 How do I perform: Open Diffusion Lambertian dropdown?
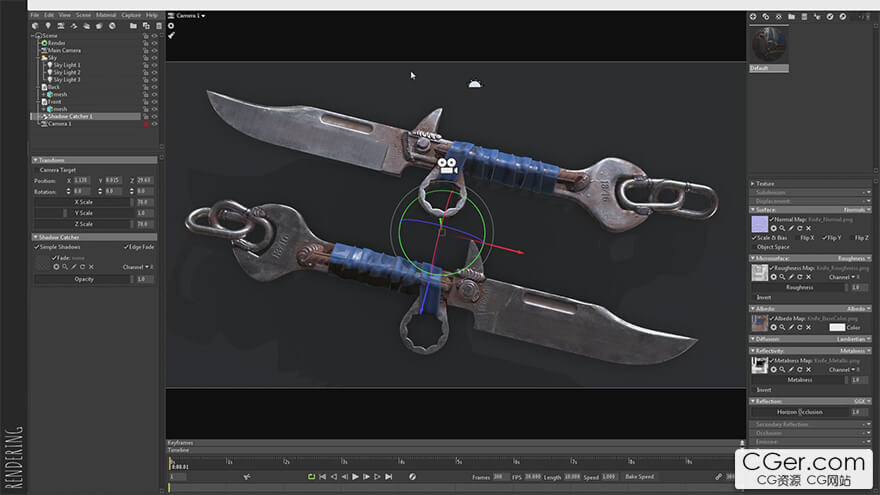(x=854, y=339)
